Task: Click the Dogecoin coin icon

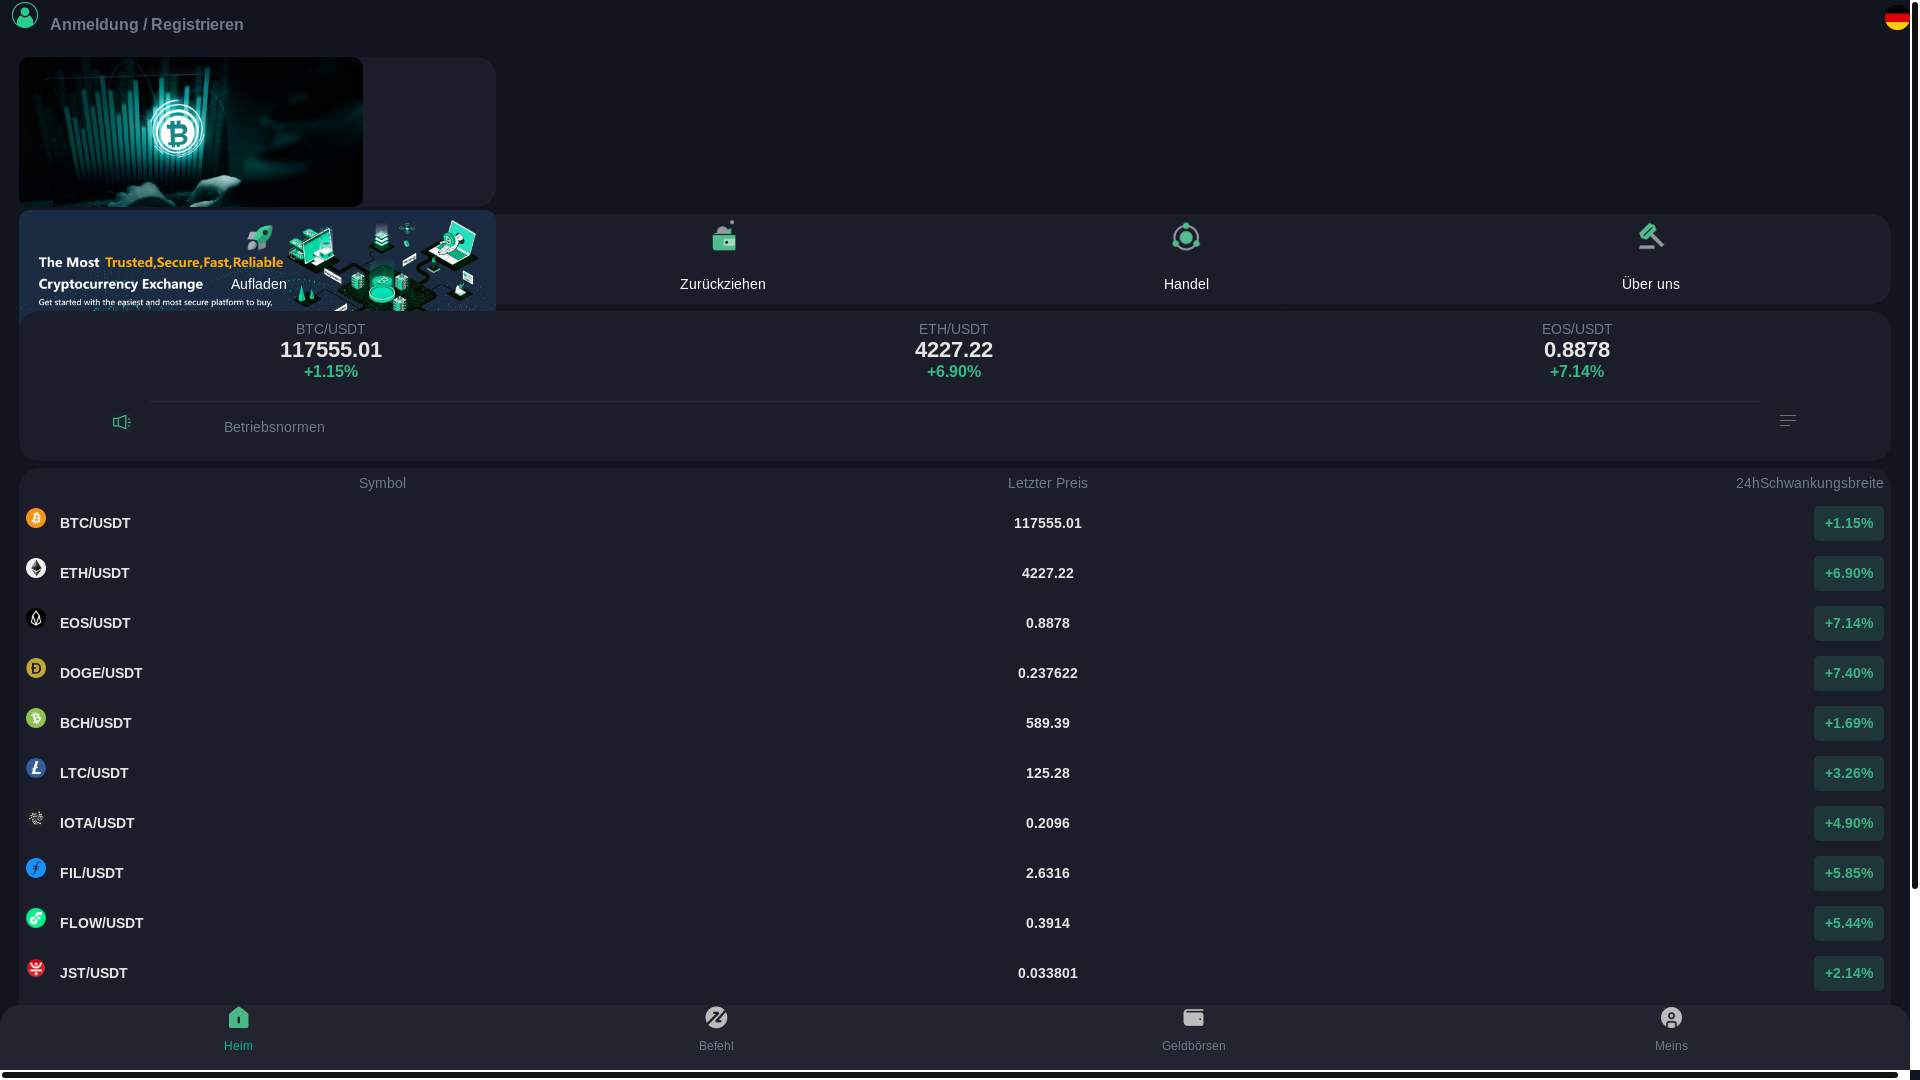Action: click(36, 668)
